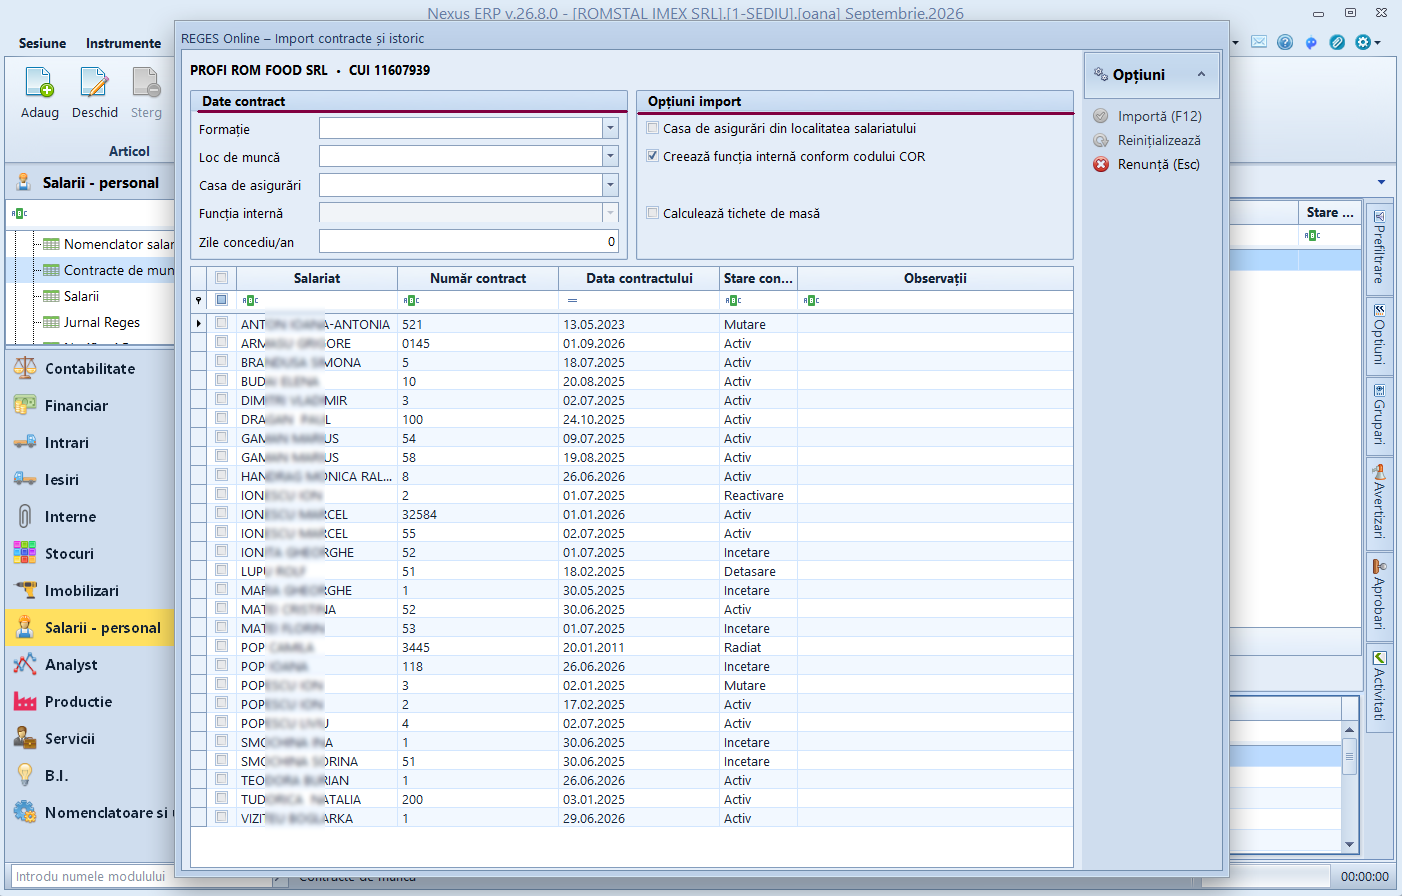Click Importă (F12) button
The image size is (1402, 896).
coord(1147,116)
